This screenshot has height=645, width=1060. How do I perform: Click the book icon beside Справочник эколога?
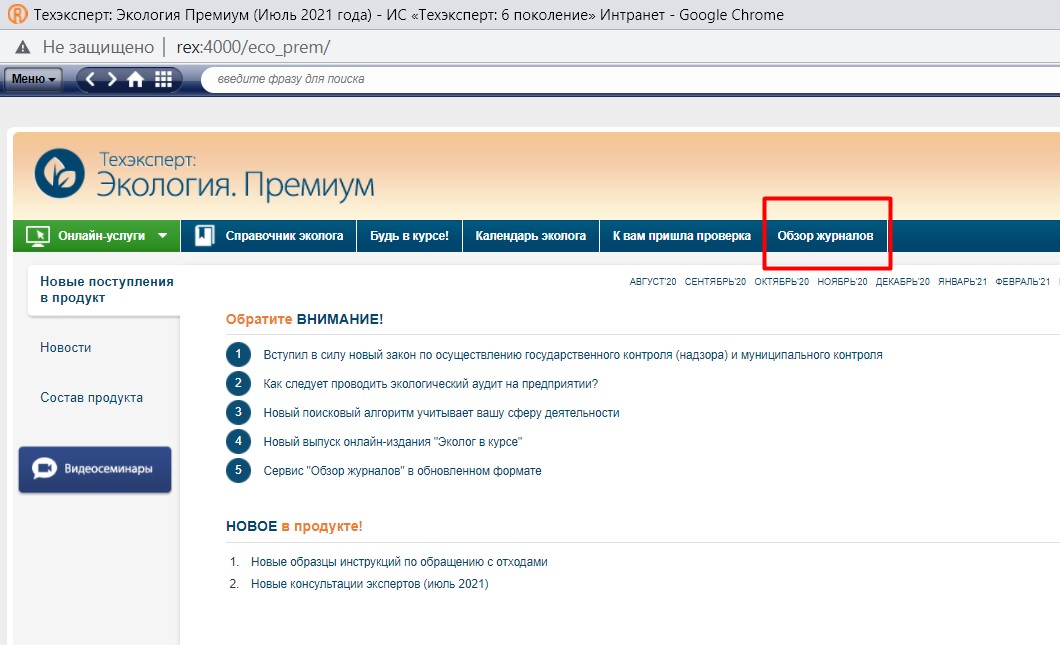[x=204, y=236]
